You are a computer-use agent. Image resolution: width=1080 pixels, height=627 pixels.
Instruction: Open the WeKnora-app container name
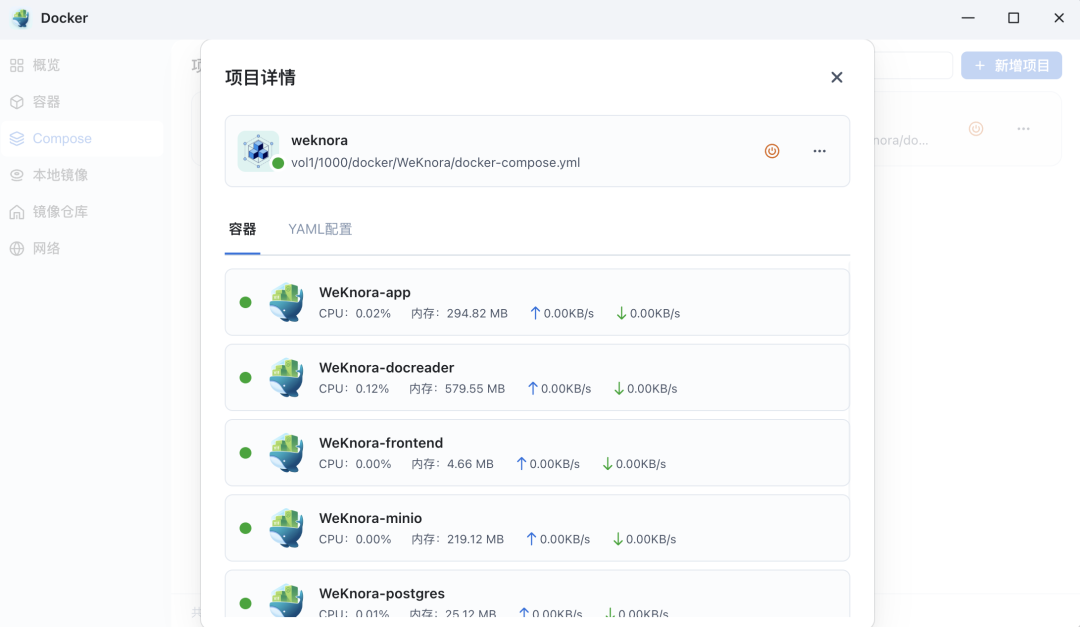(364, 292)
